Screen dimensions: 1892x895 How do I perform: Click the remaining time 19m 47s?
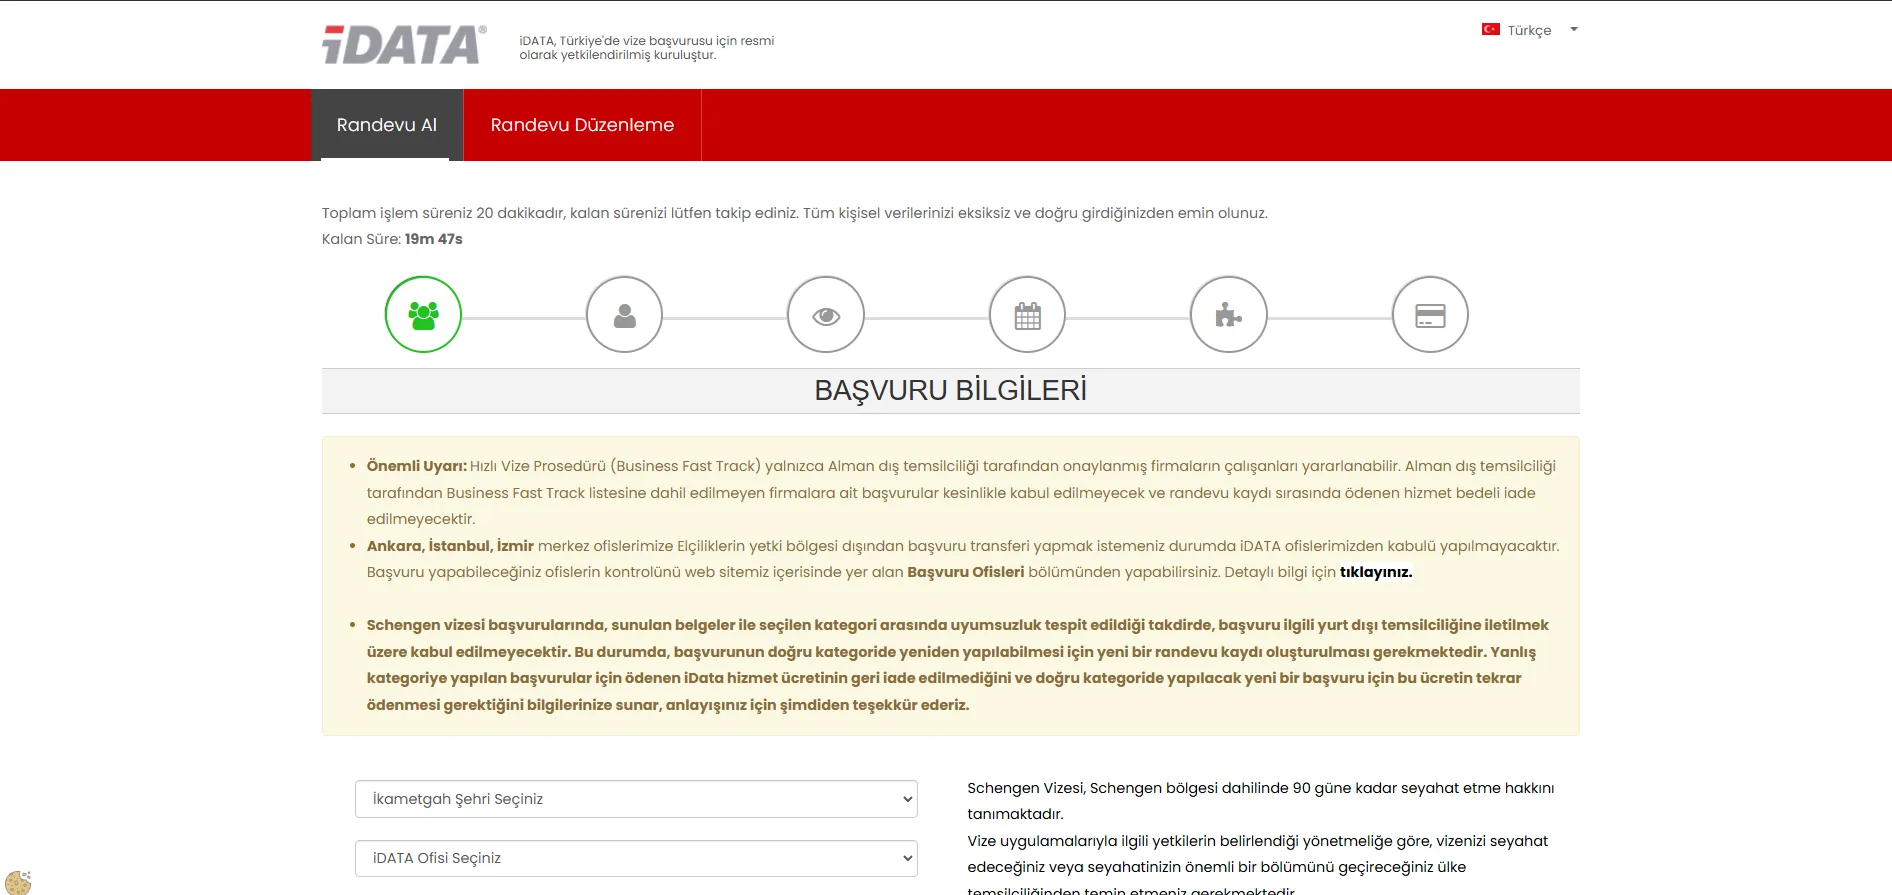coord(434,239)
